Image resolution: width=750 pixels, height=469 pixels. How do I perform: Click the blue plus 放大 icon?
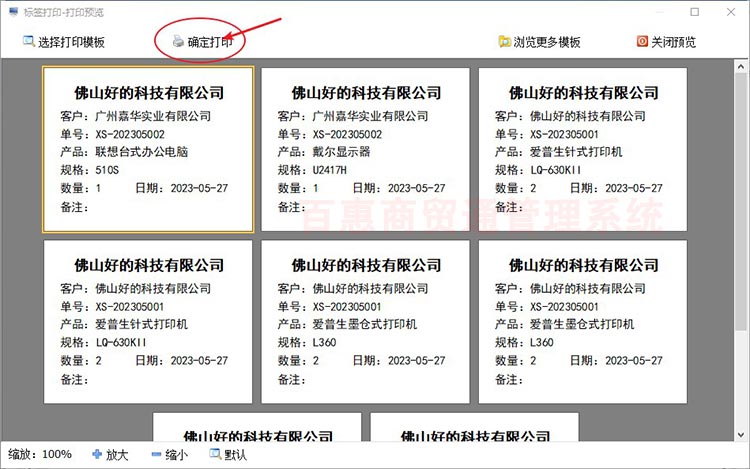point(97,454)
